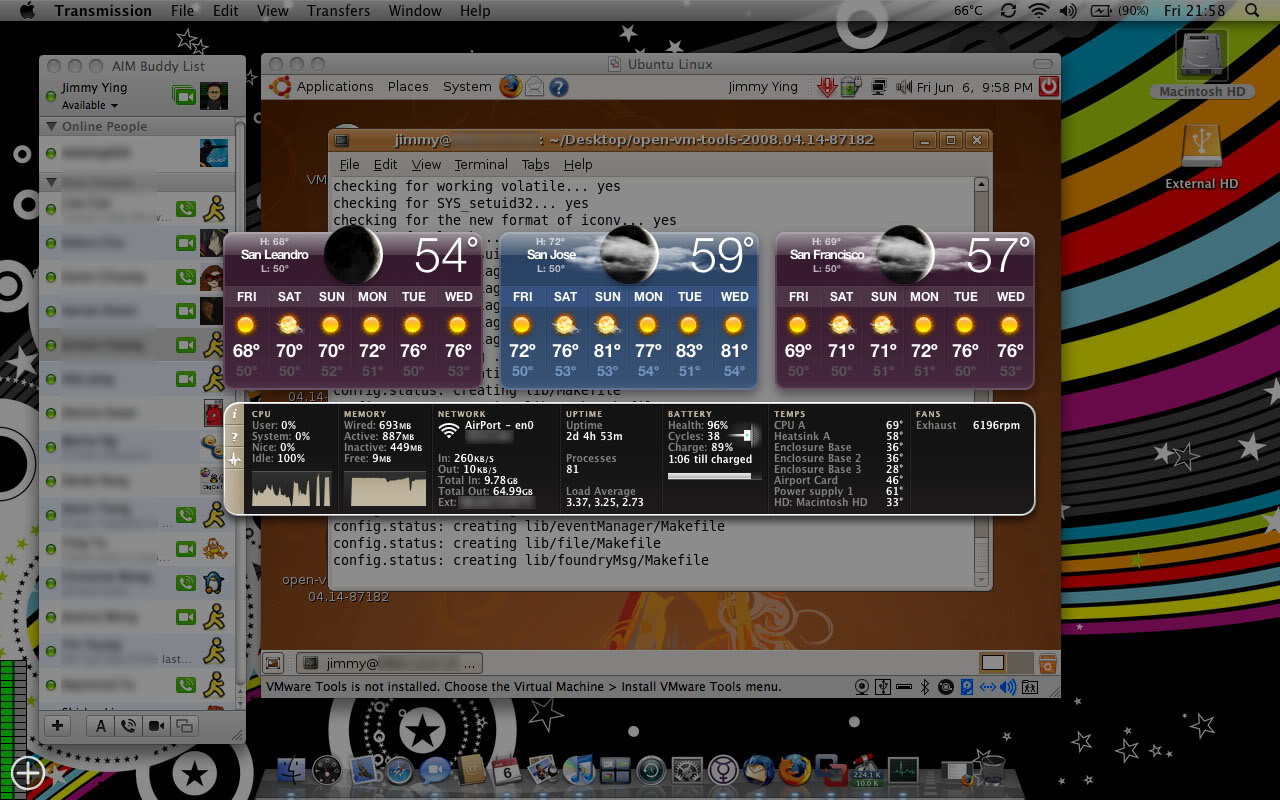Open Activity Monitor in the Dock

[903, 771]
